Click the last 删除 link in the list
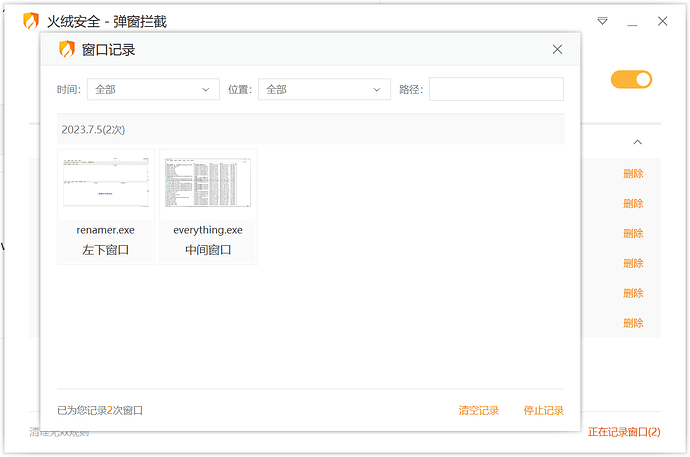 click(633, 323)
